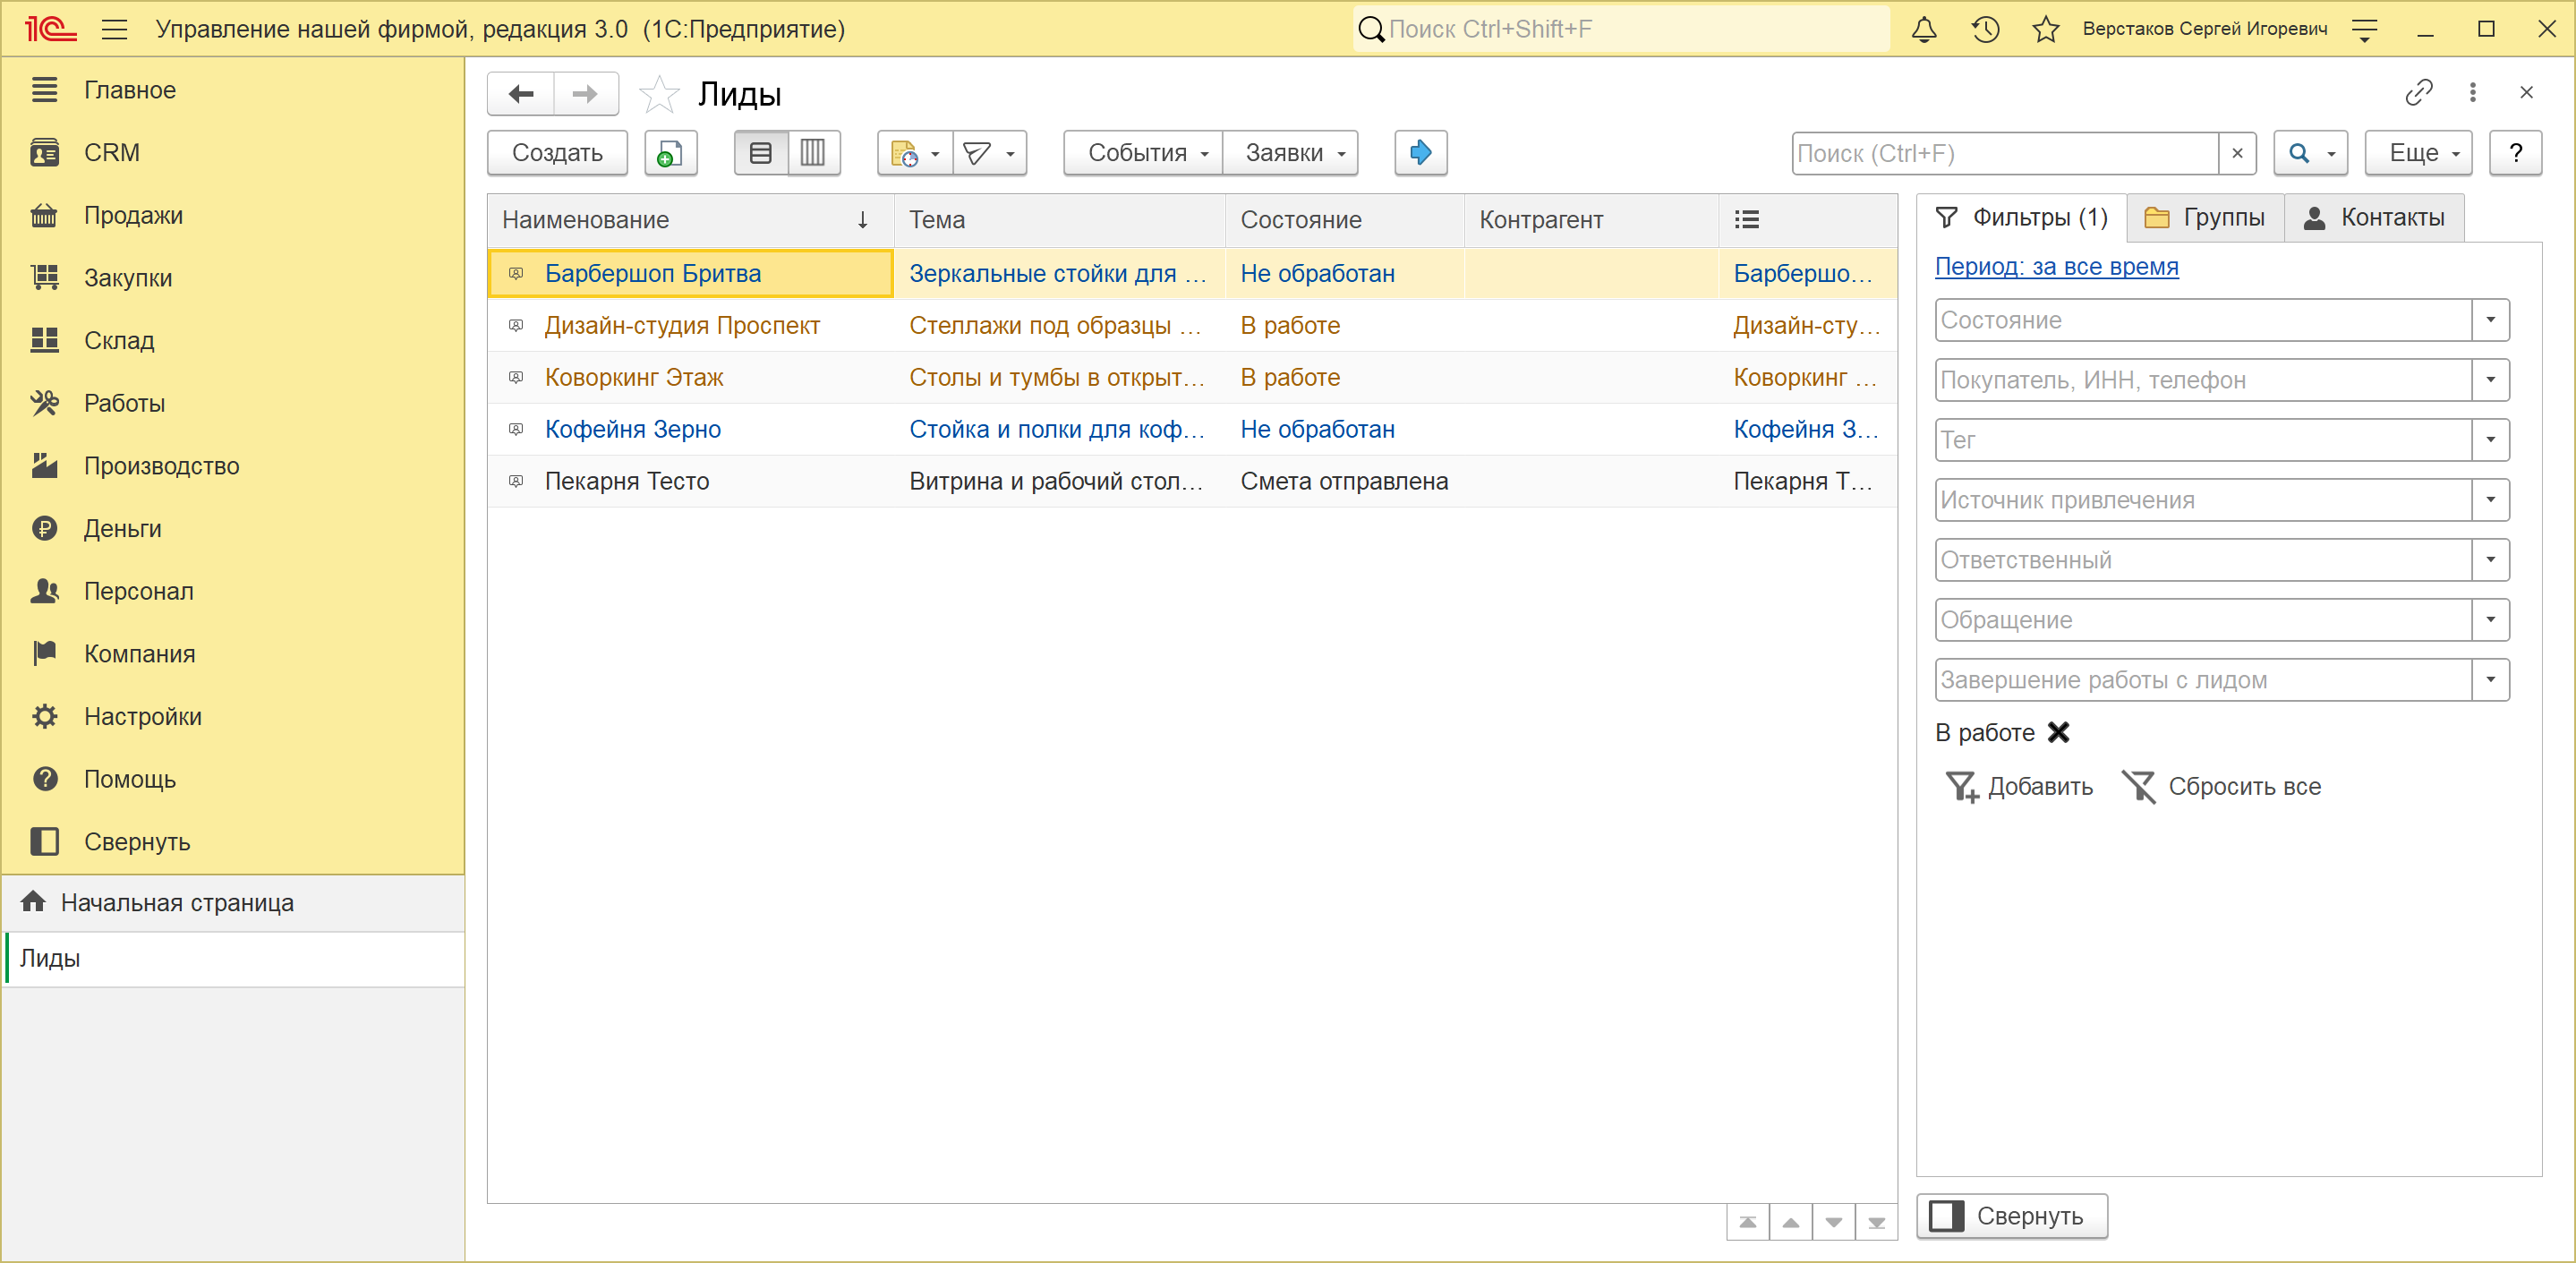Sort by the Состояние column header
This screenshot has height=1263, width=2576.
point(1344,220)
